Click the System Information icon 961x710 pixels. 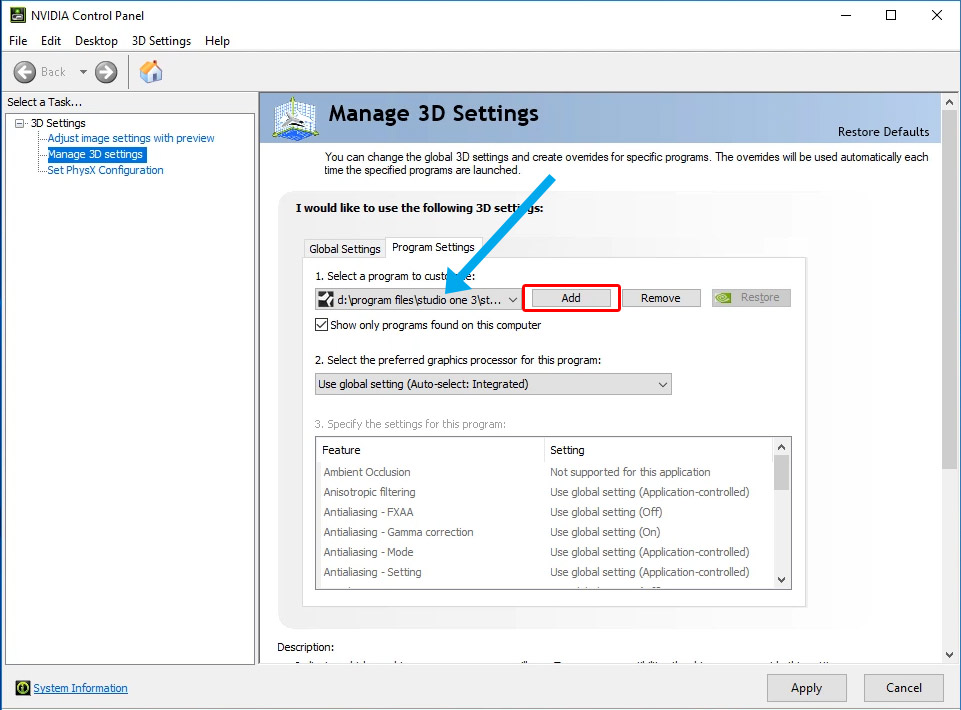click(23, 688)
